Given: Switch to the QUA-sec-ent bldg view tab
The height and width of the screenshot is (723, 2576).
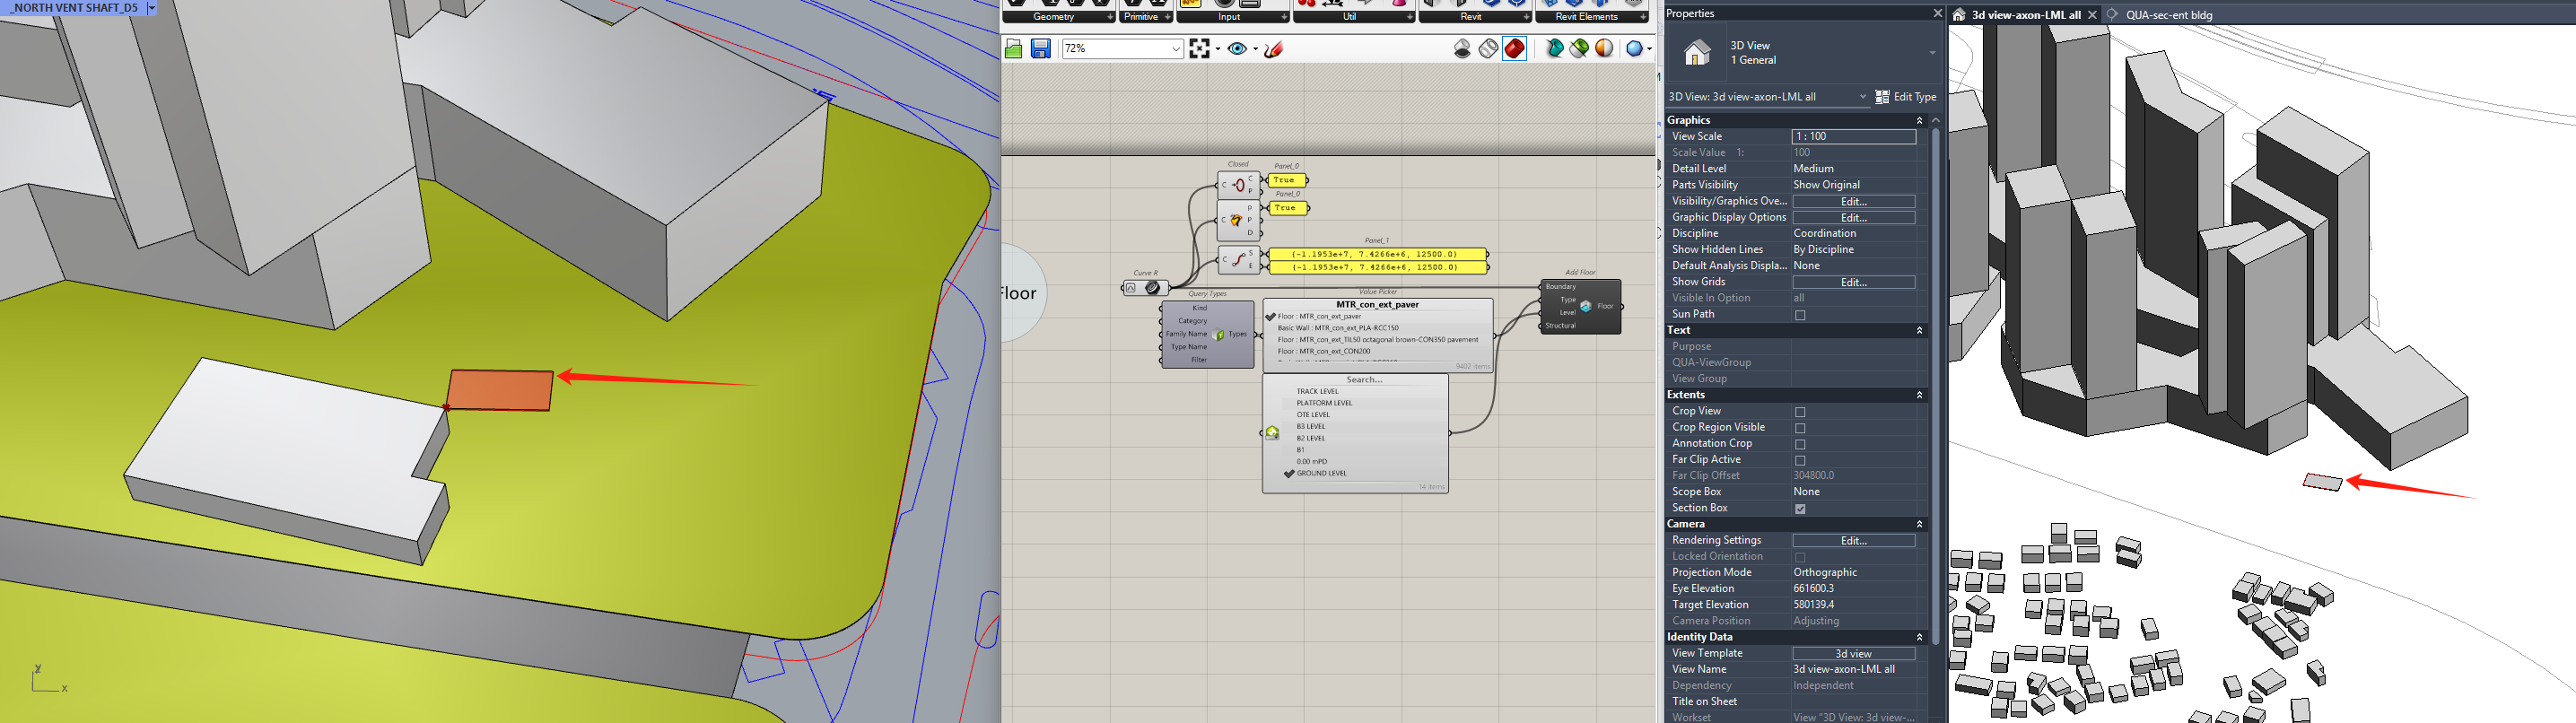Looking at the screenshot, I should [2168, 15].
